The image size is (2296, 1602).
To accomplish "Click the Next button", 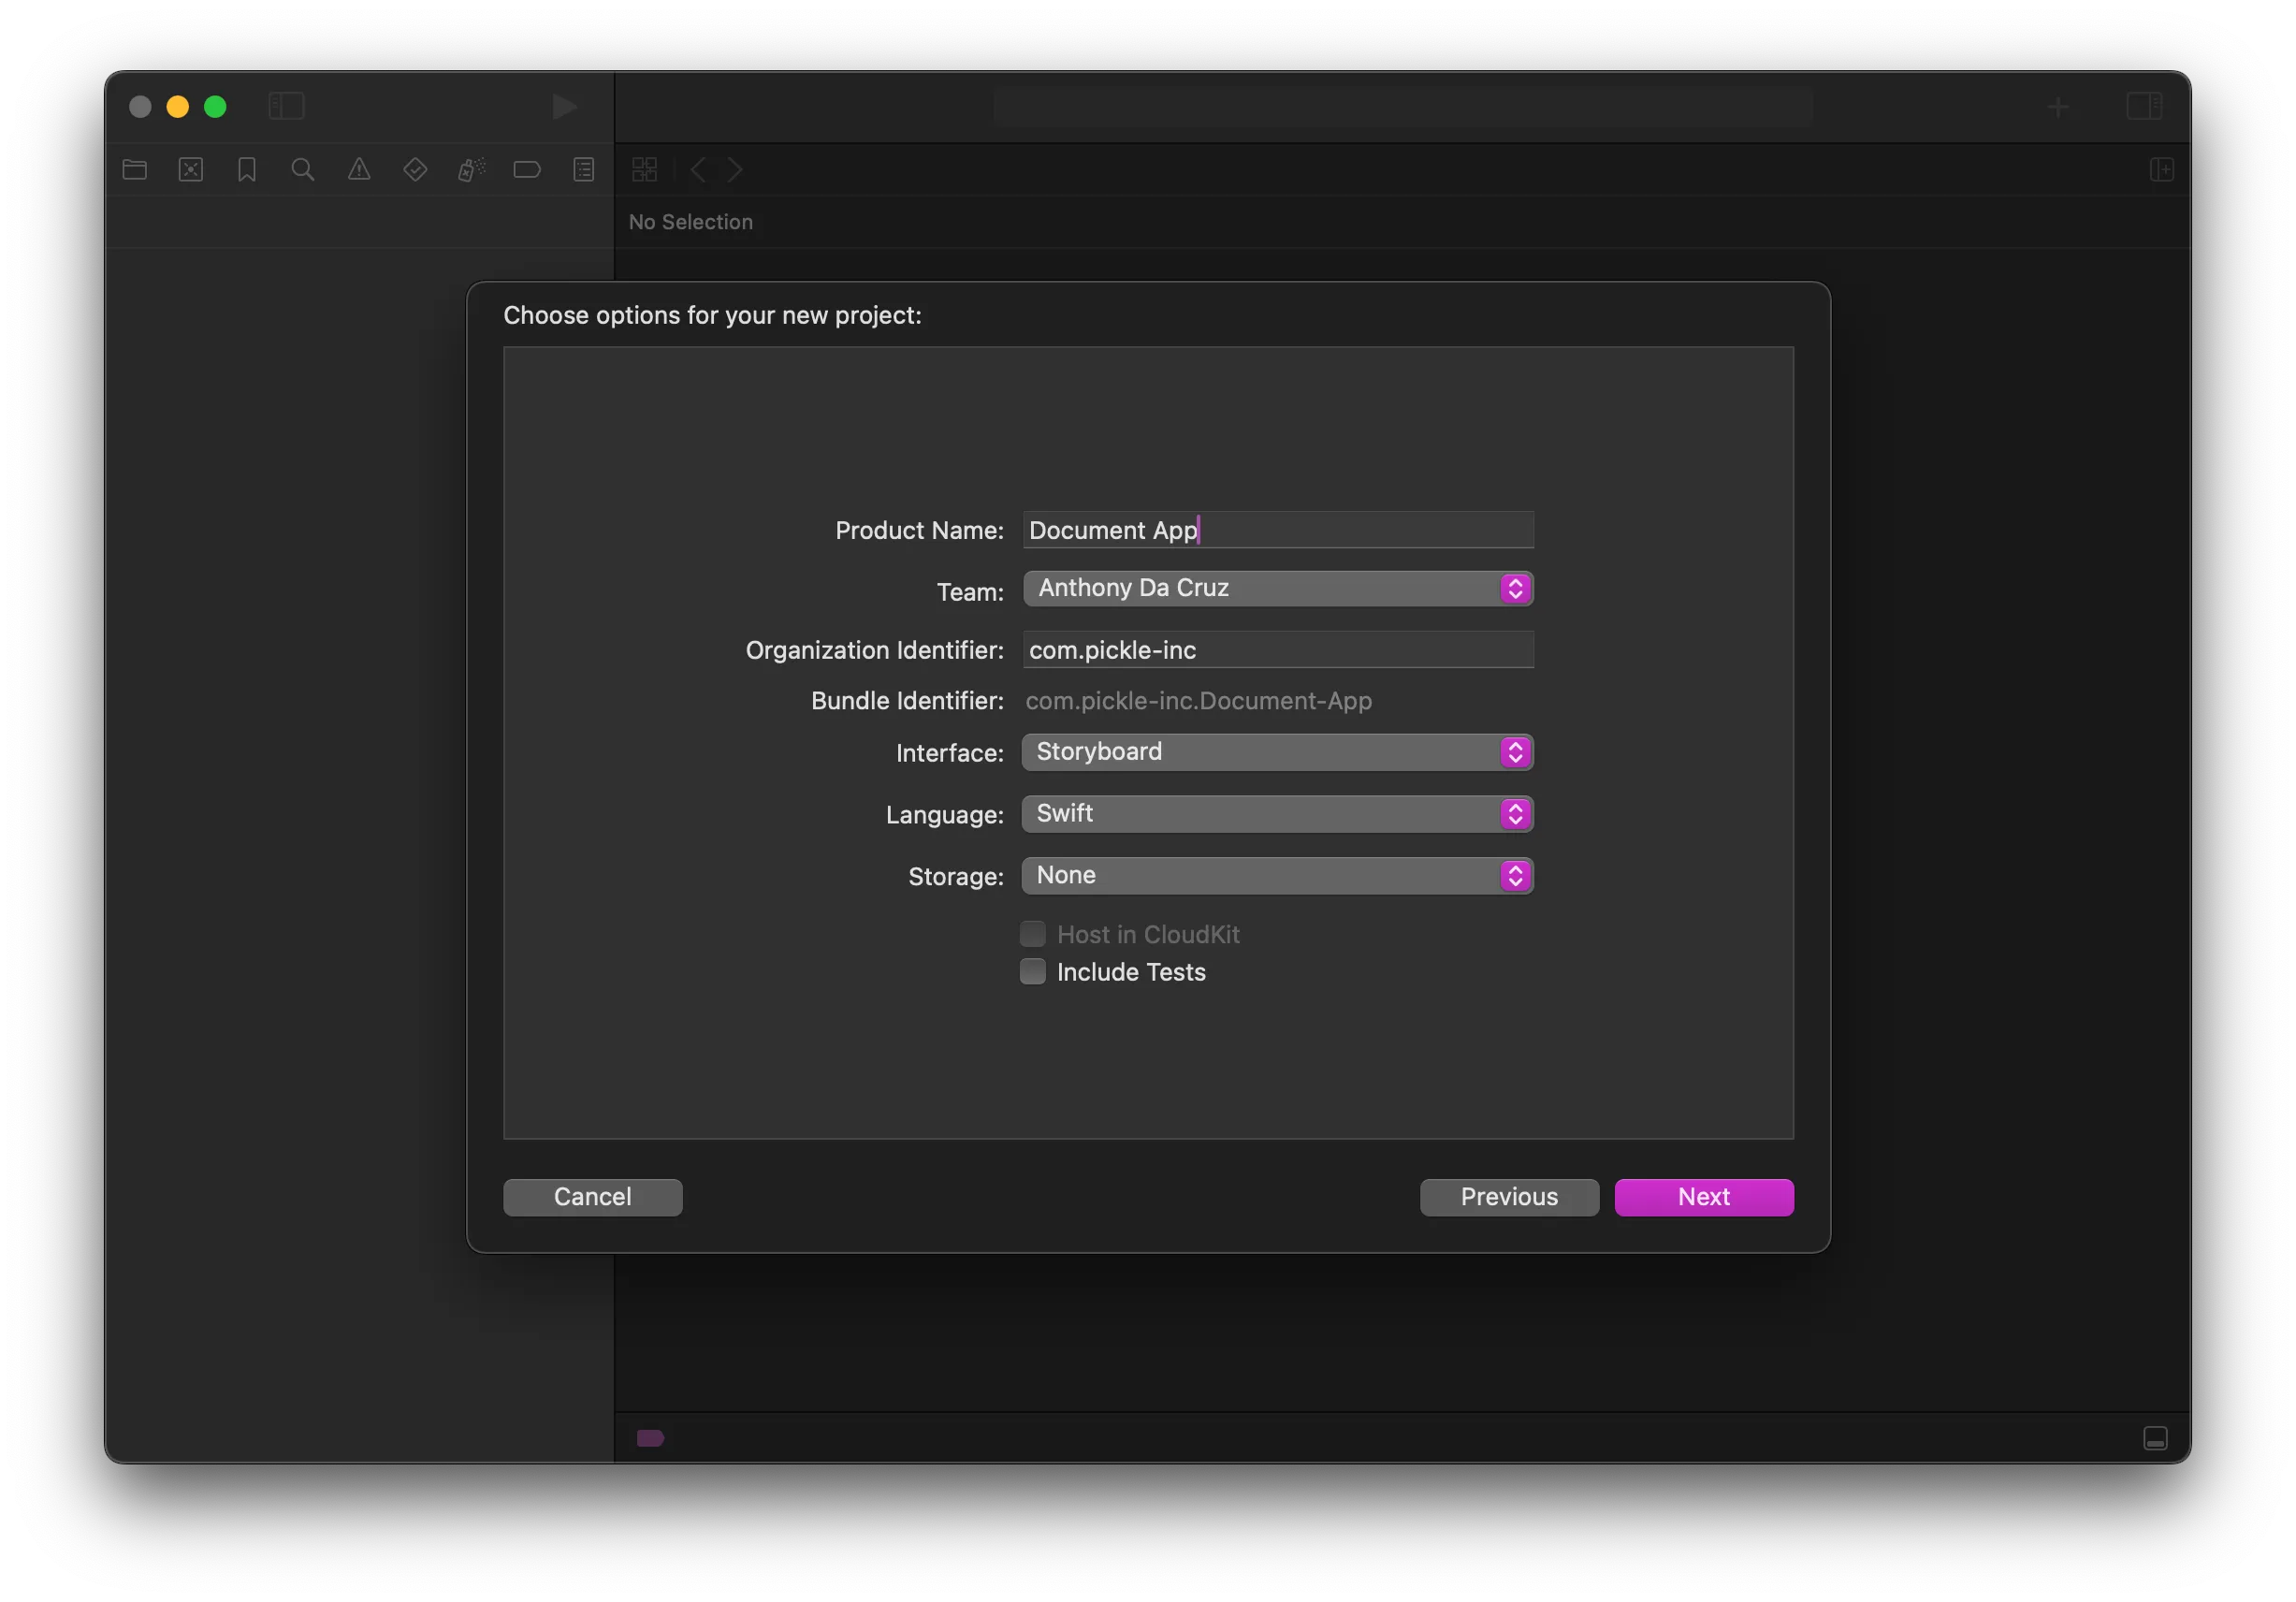I will tap(1703, 1197).
